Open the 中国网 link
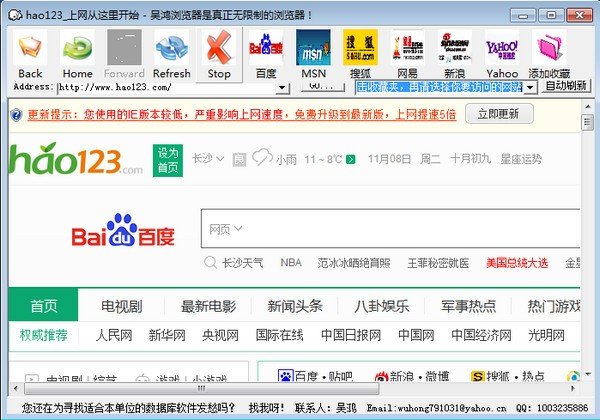Screen dimensions: 600x420 click(416, 335)
